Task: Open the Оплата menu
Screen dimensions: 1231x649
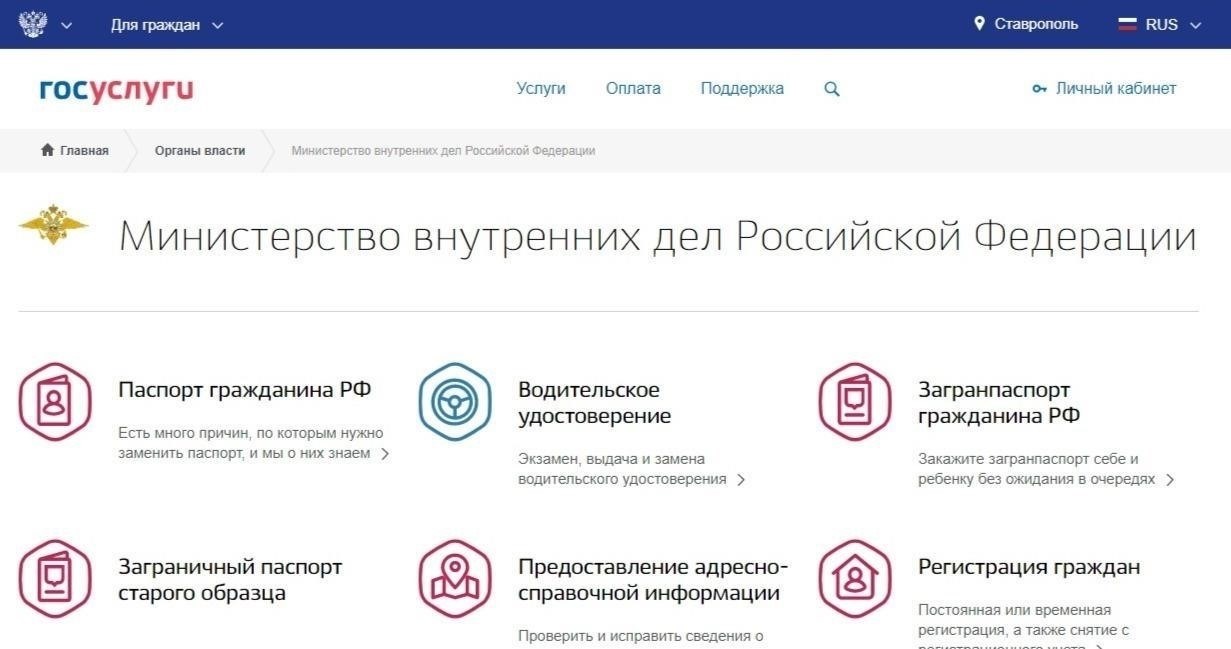Action: coord(633,88)
